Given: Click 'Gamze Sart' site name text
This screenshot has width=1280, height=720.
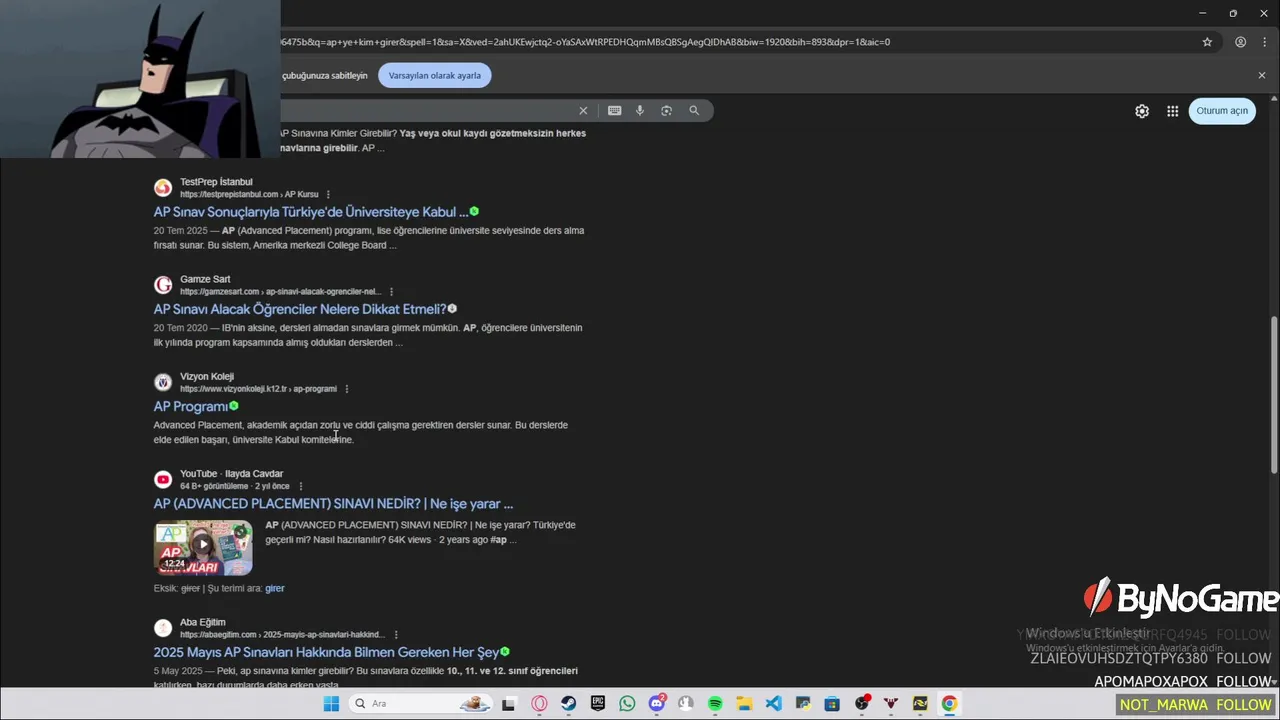Looking at the screenshot, I should point(205,279).
